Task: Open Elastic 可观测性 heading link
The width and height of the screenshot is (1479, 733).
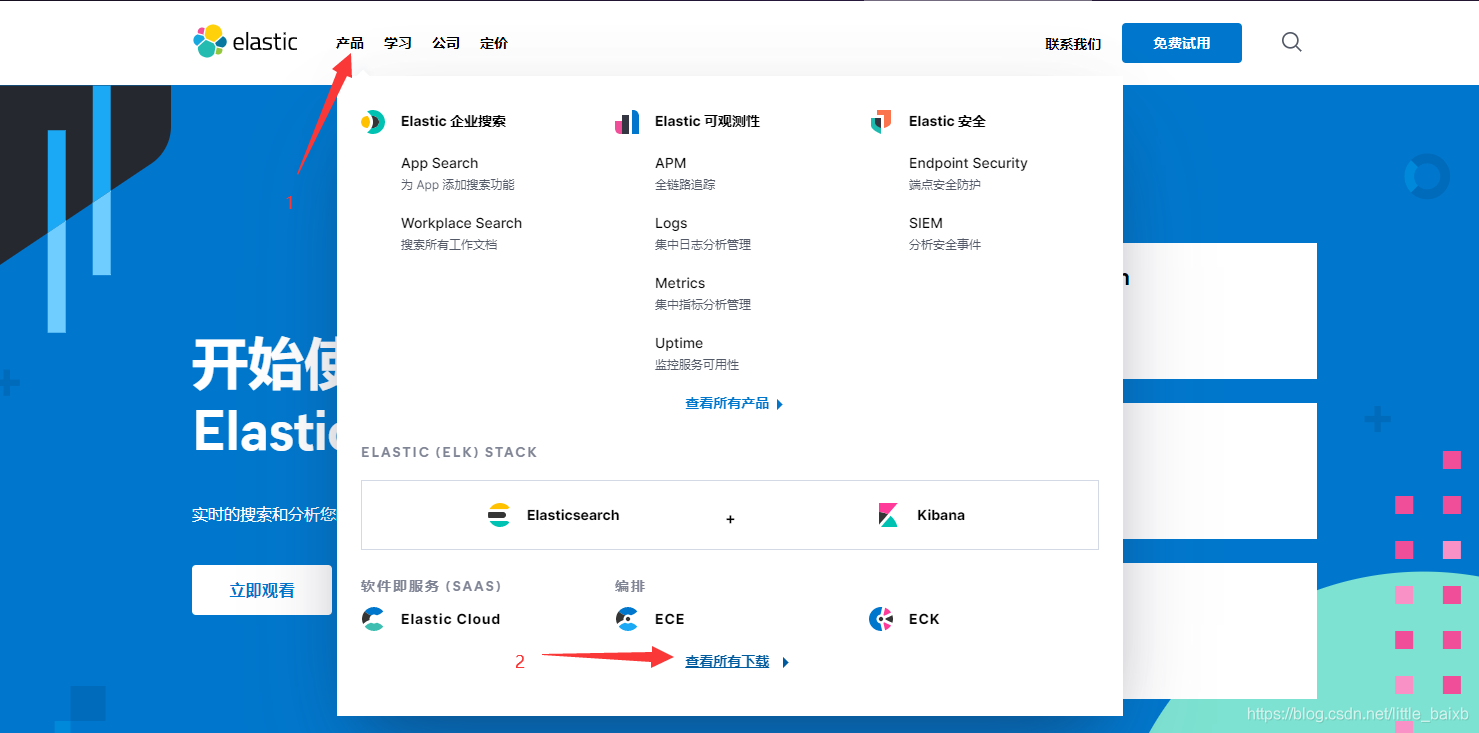Action: coord(707,121)
